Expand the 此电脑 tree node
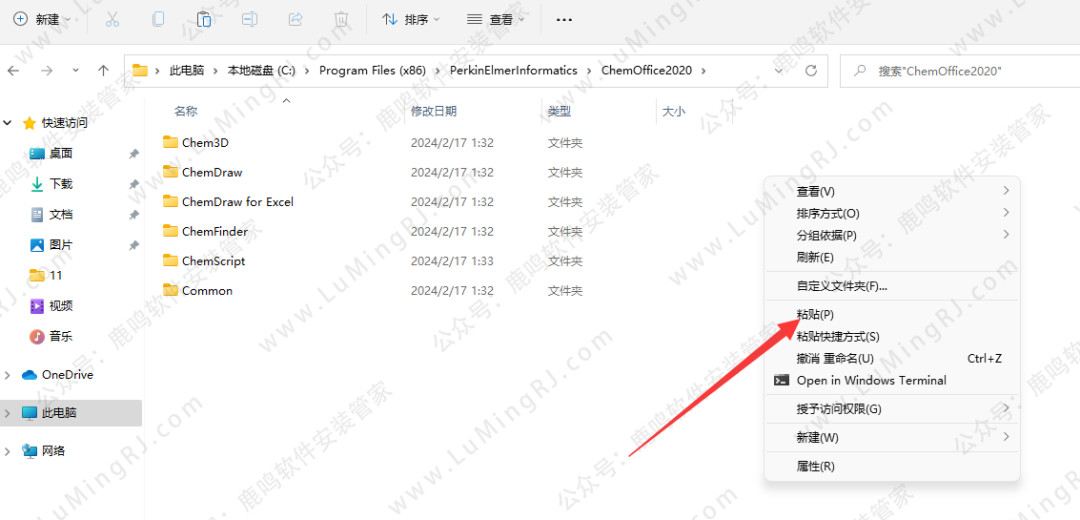The width and height of the screenshot is (1080, 520). [x=8, y=413]
